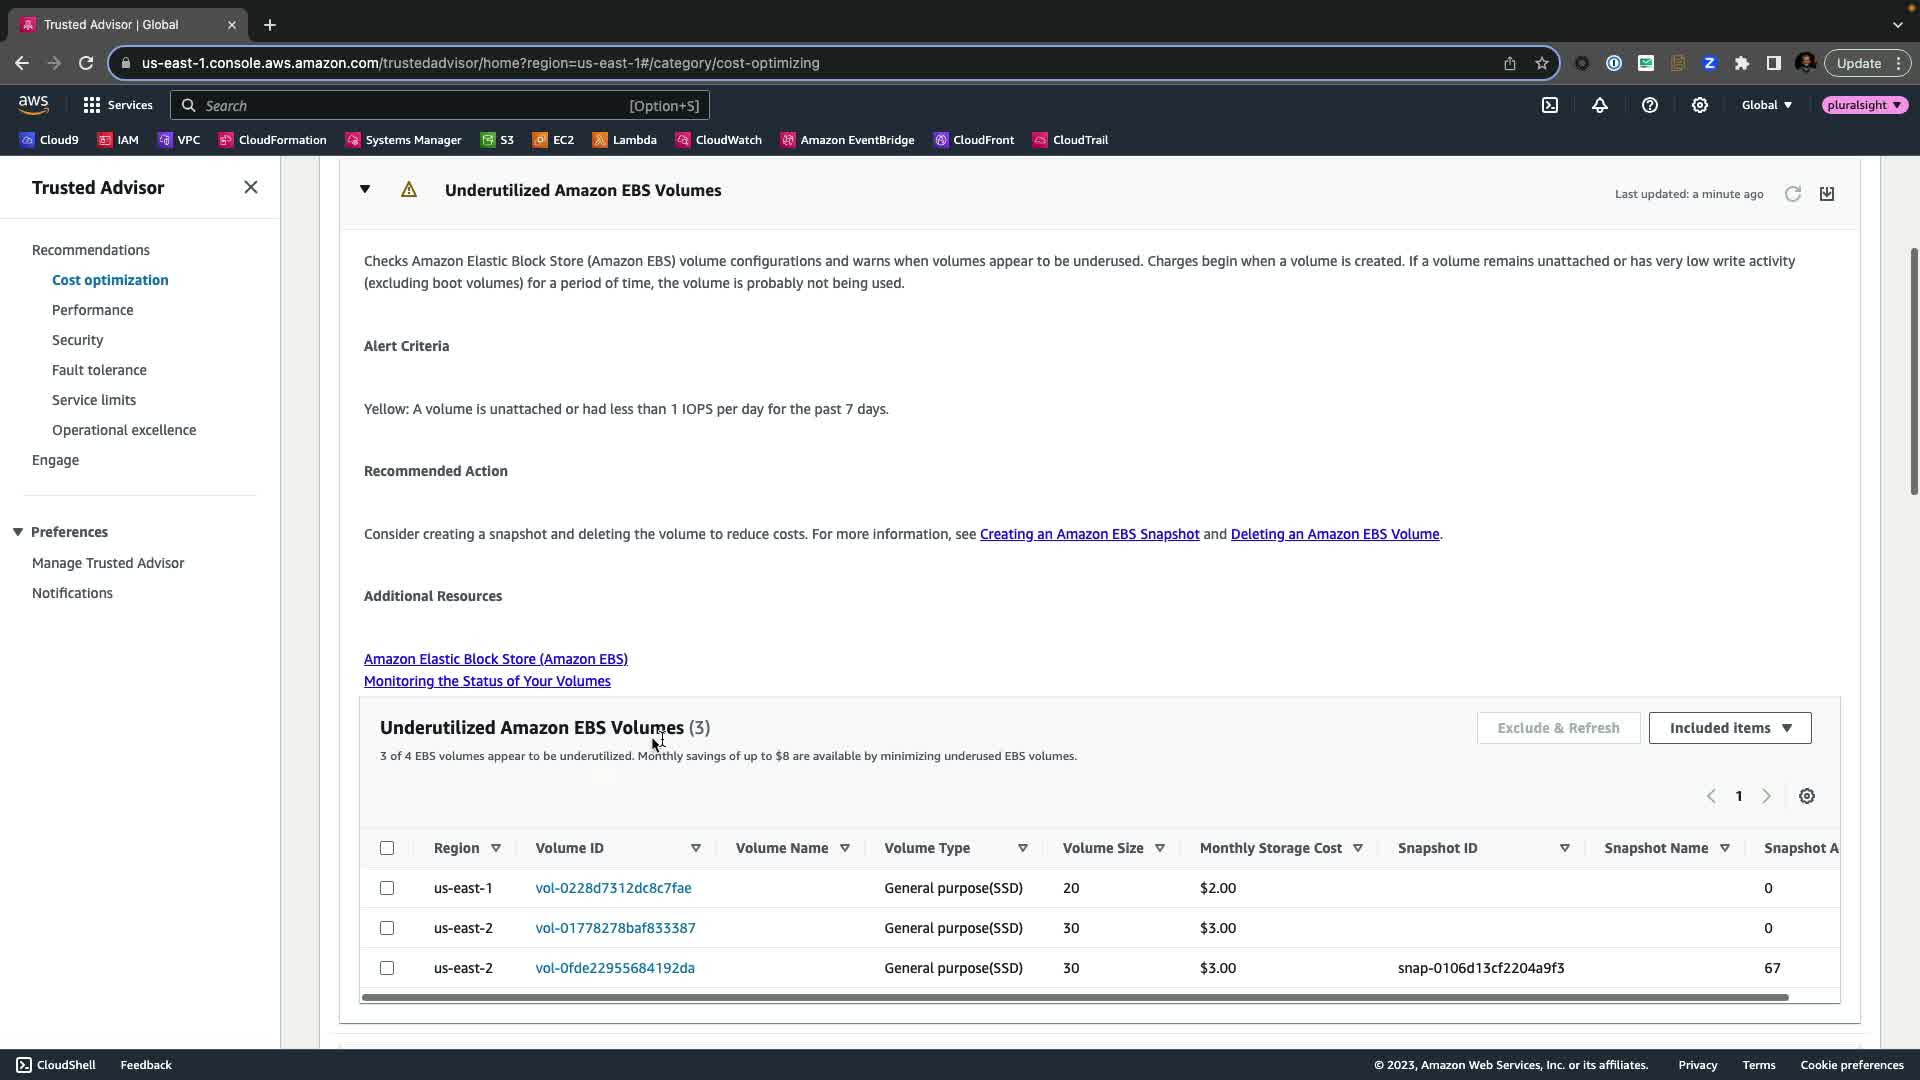The width and height of the screenshot is (1920, 1080).
Task: Click the table horizontal scrollbar
Action: coord(1075,997)
